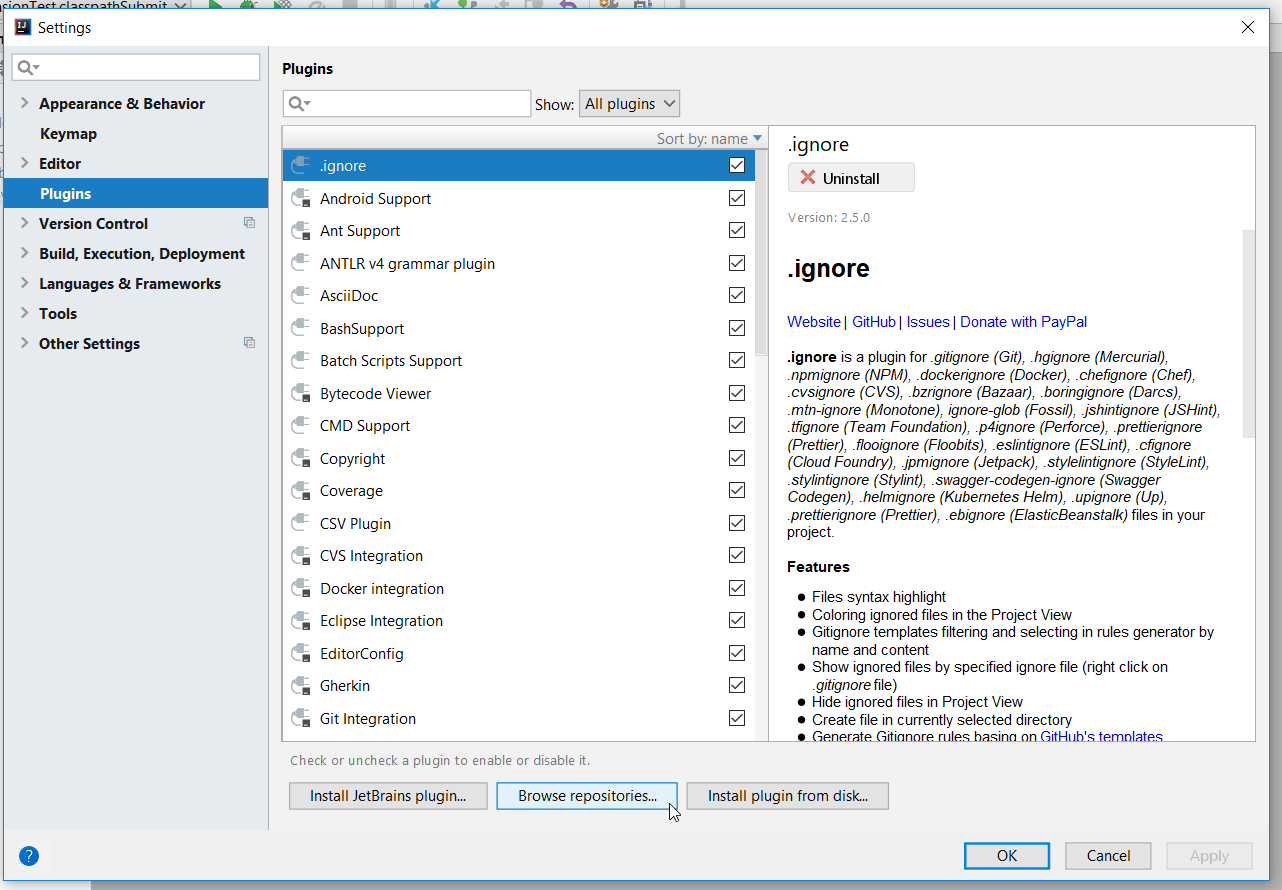The height and width of the screenshot is (890, 1282).
Task: Click Install JetBrains plugin button
Action: tap(388, 796)
